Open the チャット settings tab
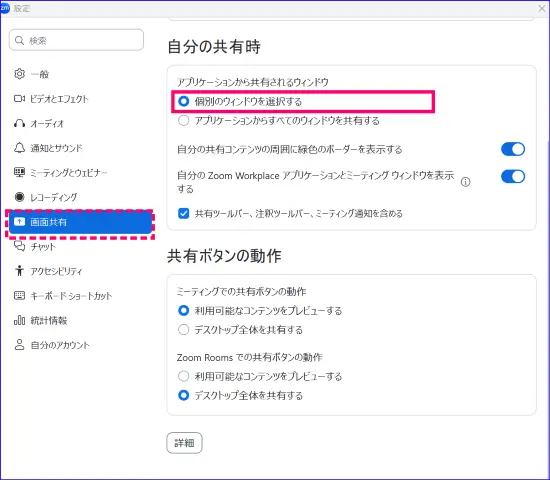 point(80,246)
